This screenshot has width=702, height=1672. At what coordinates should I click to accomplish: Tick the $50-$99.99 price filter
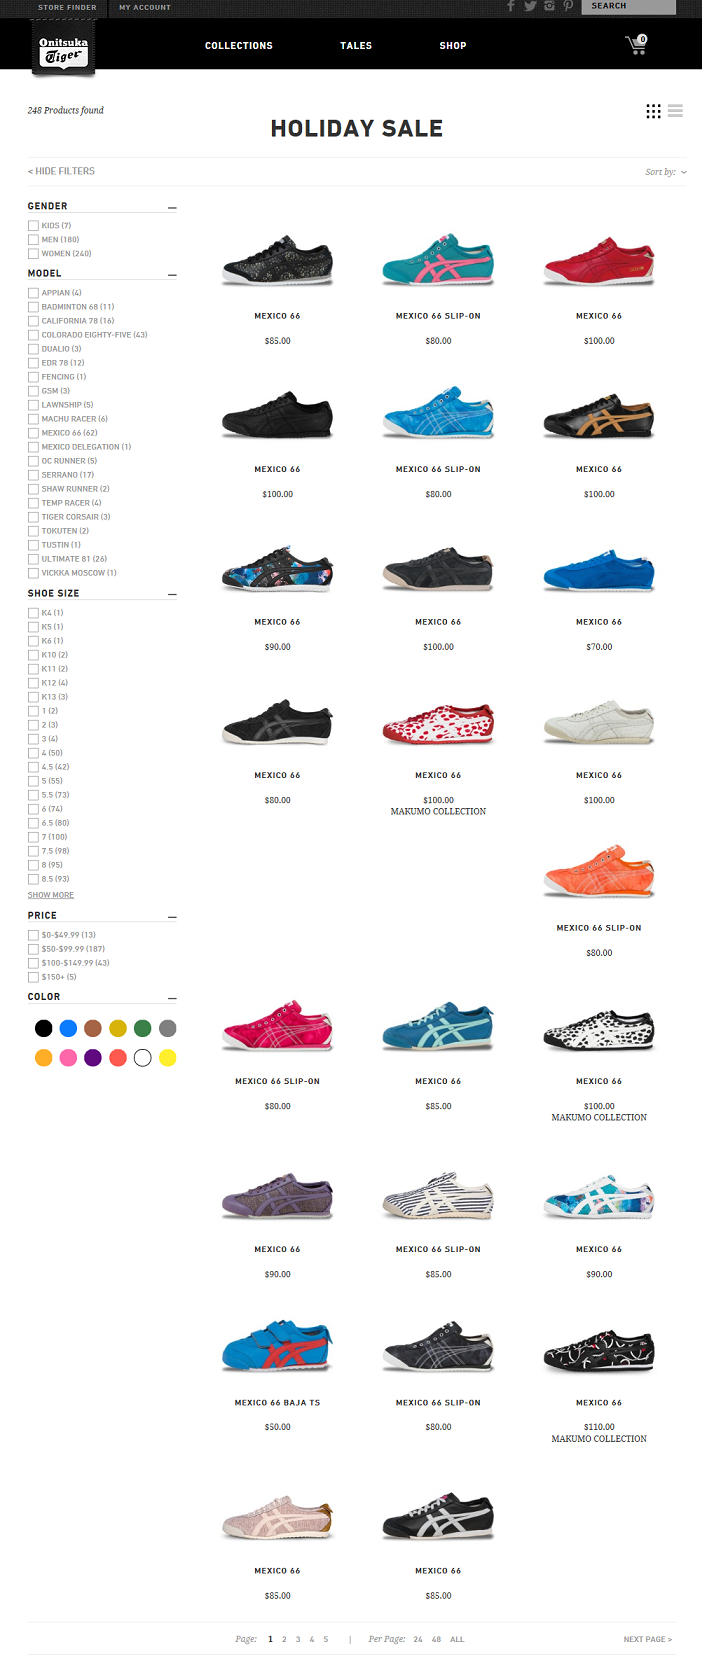[x=33, y=949]
